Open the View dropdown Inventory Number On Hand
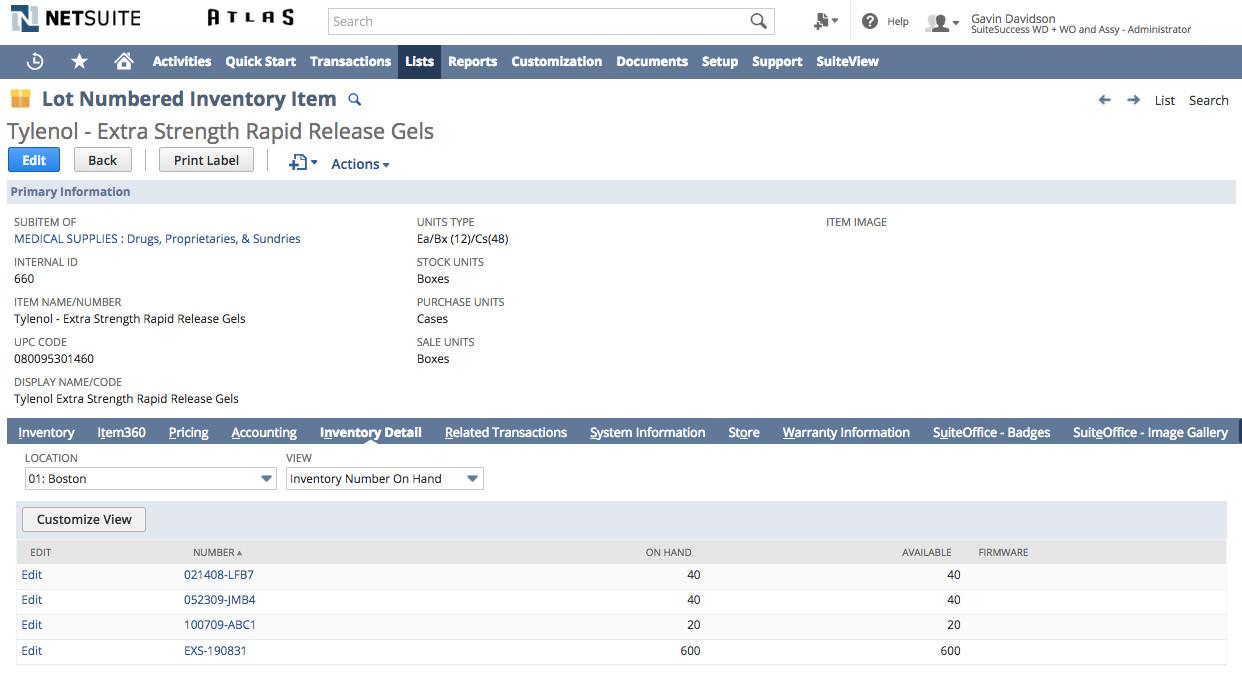 pos(385,479)
